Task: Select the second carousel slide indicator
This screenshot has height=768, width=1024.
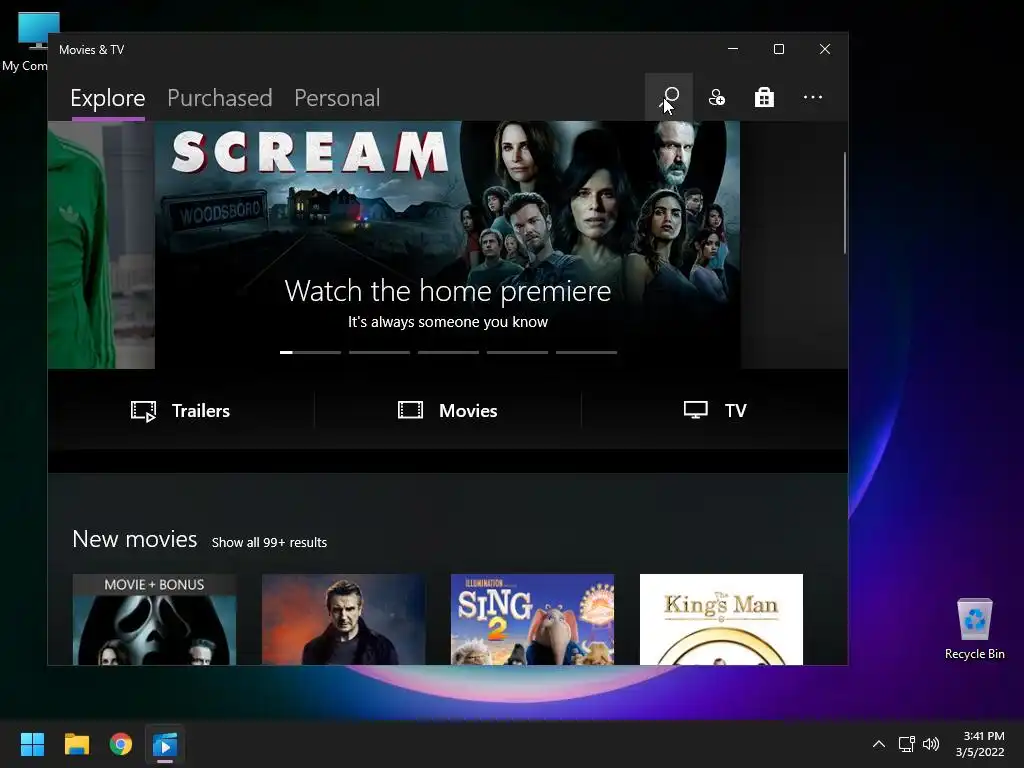Action: coord(379,353)
